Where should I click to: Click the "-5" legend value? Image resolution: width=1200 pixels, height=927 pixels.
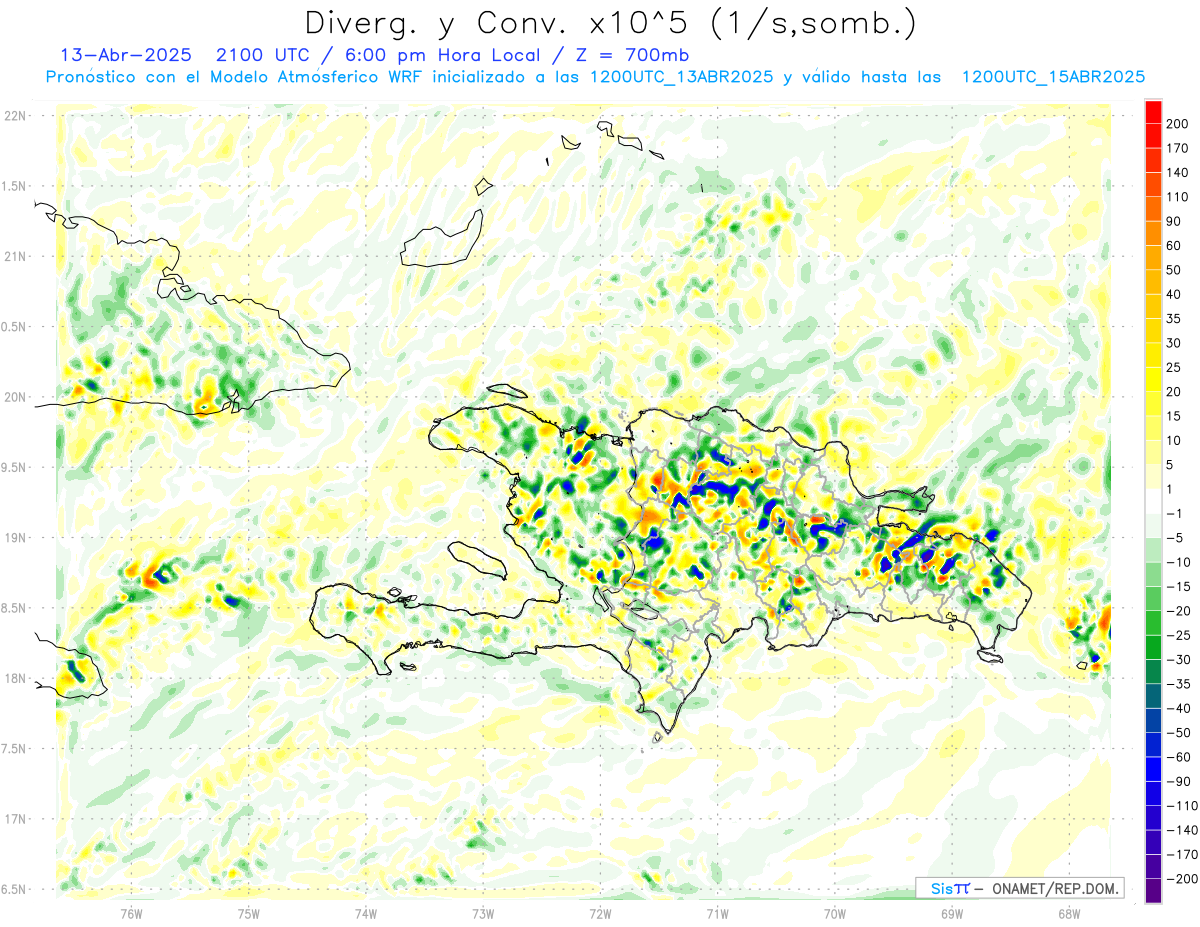(x=1173, y=538)
